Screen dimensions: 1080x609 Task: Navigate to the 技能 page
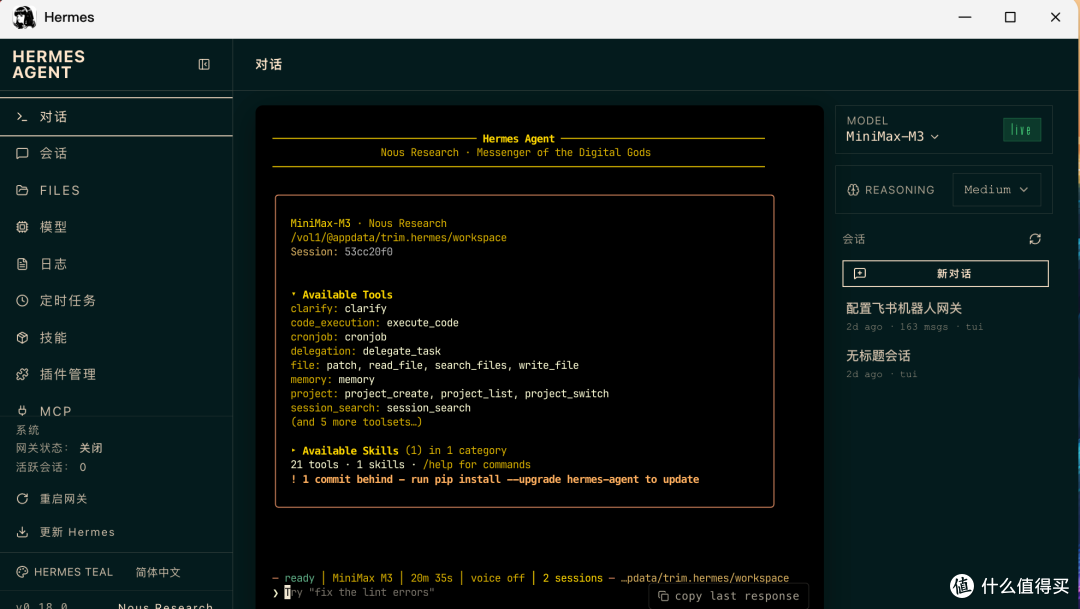(116, 338)
